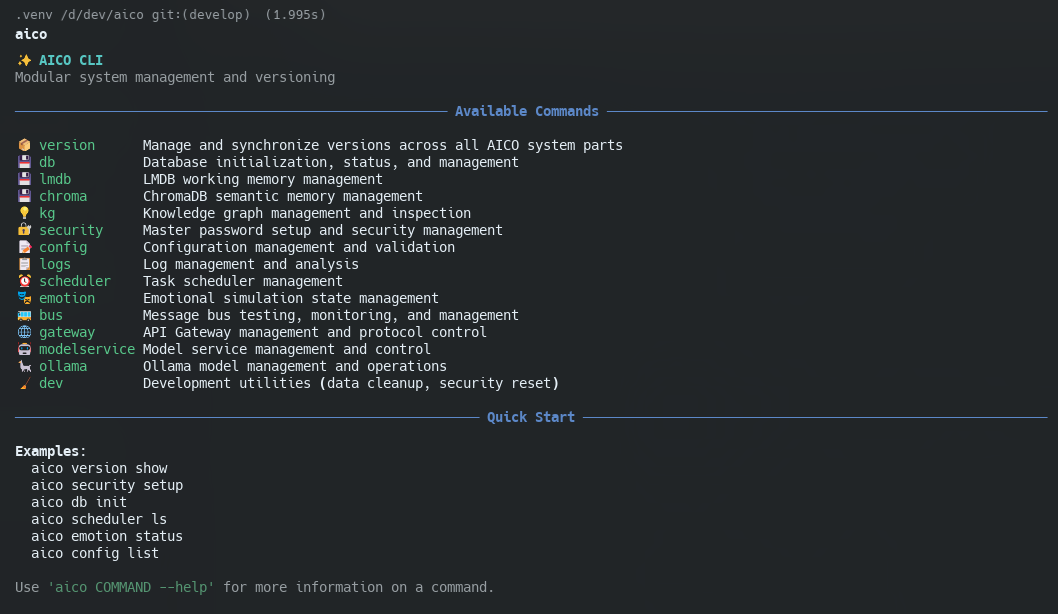Click example 'aico emotion status'

click(107, 536)
